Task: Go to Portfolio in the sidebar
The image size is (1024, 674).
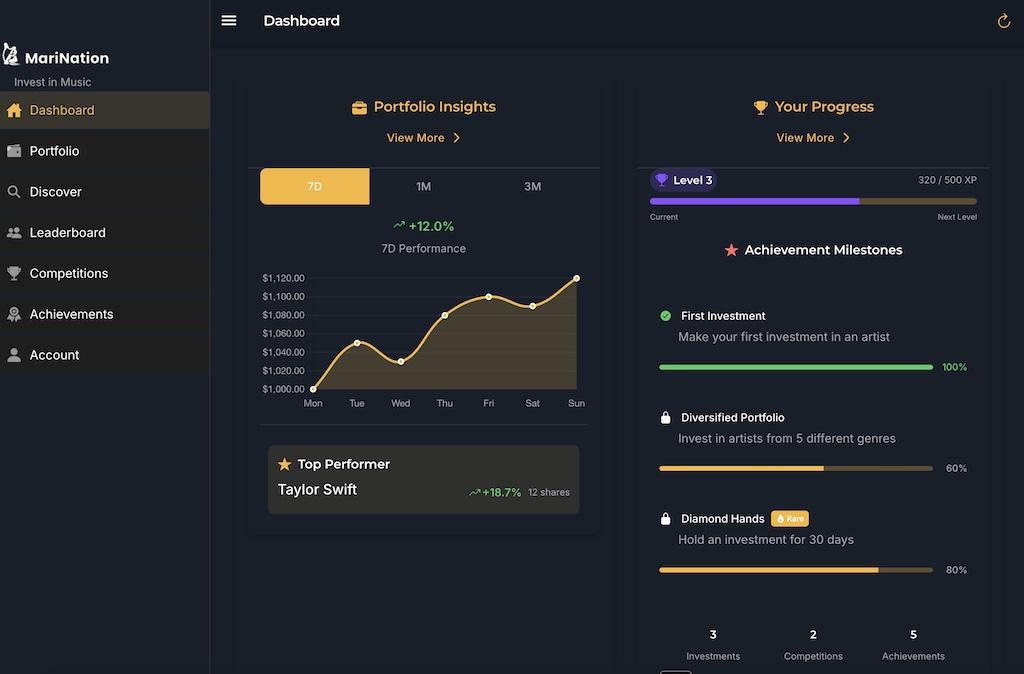Action: click(x=104, y=151)
